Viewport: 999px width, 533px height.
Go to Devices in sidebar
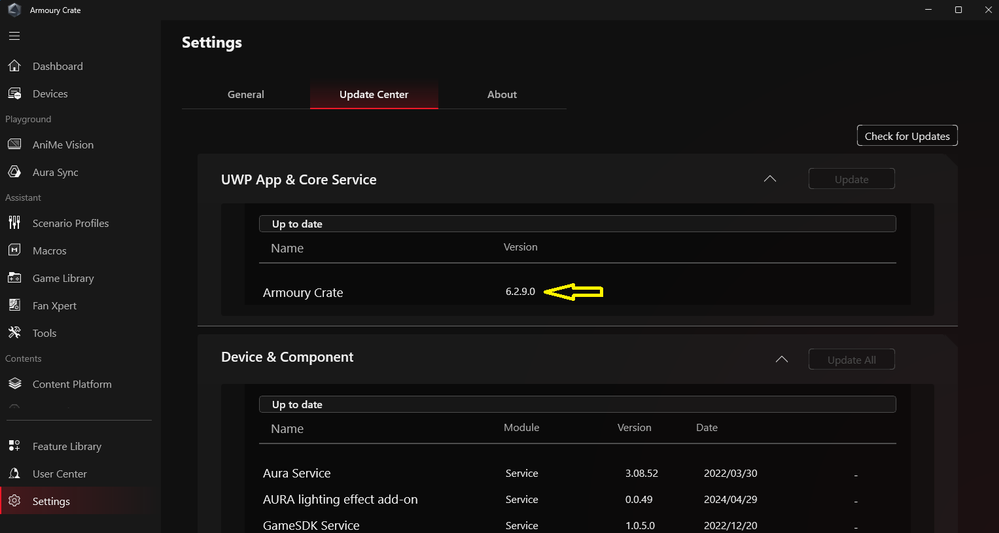(x=50, y=94)
